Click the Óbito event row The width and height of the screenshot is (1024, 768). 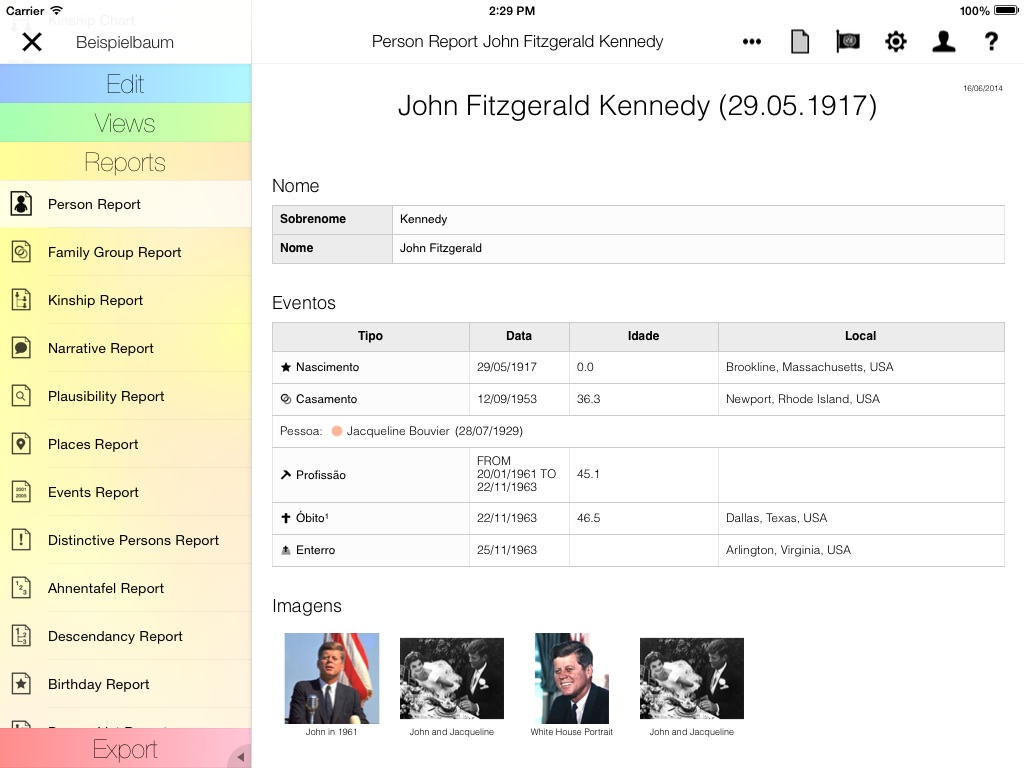(x=638, y=518)
